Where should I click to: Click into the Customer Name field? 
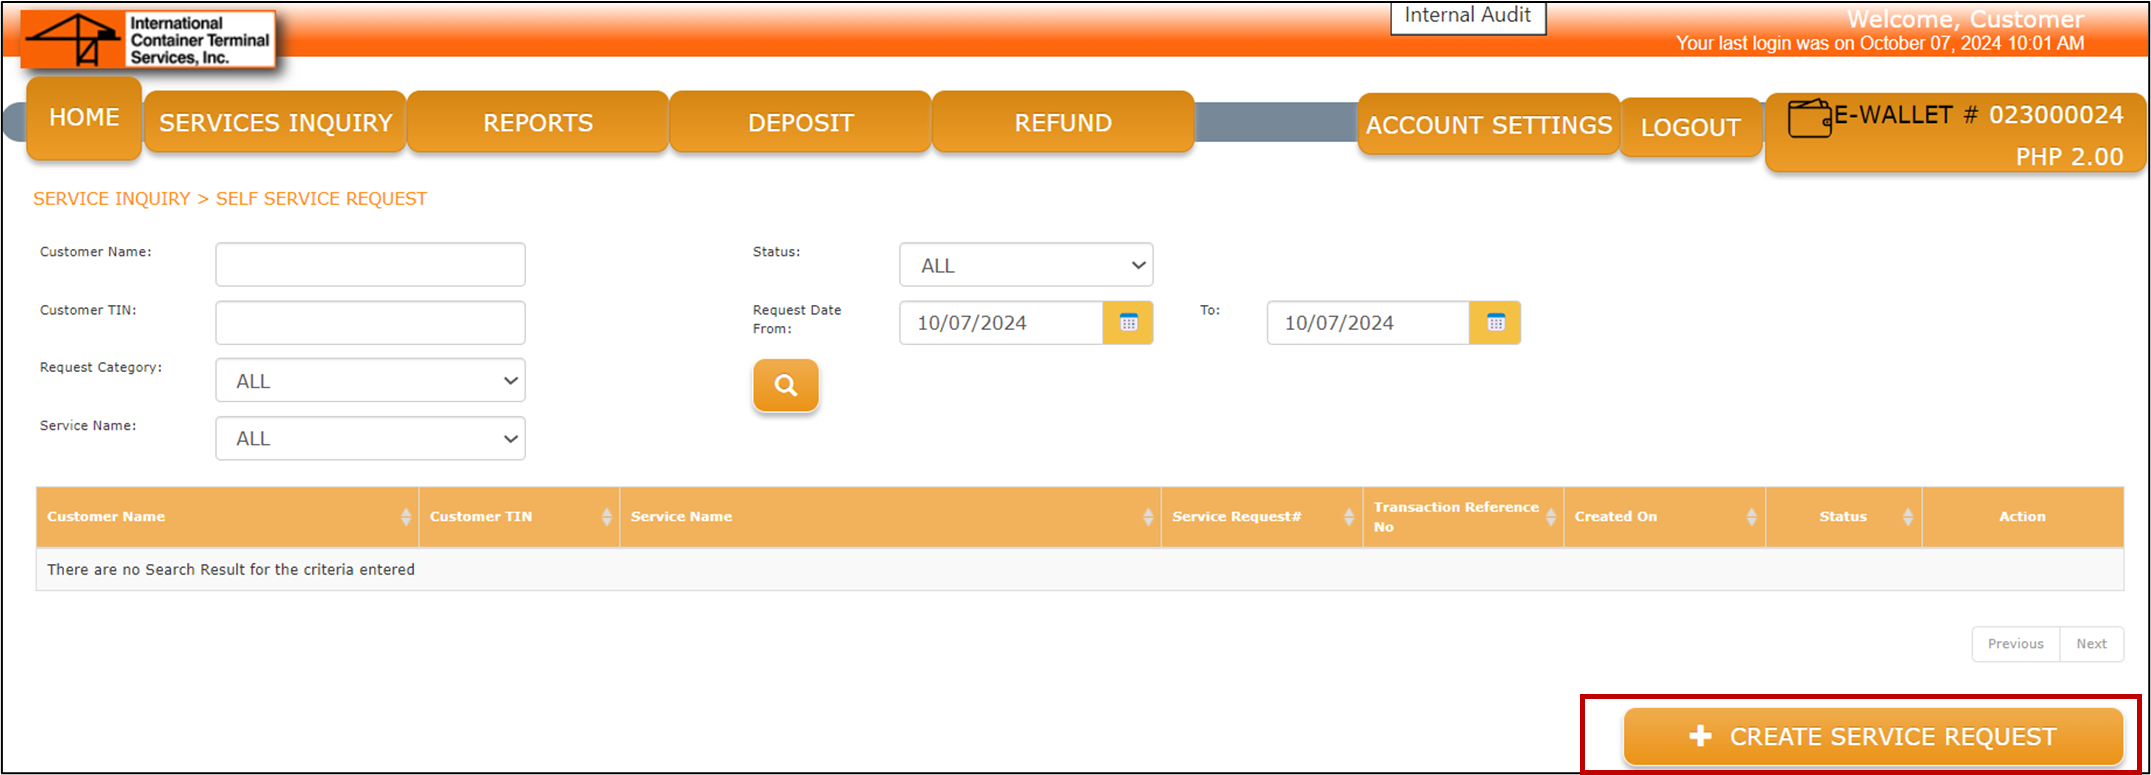370,265
